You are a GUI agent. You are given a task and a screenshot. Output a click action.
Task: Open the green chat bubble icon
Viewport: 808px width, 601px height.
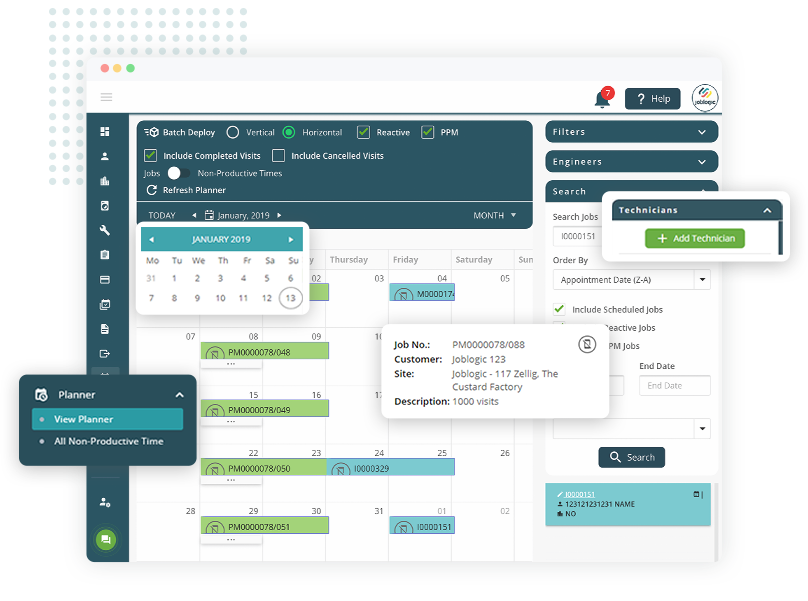105,539
